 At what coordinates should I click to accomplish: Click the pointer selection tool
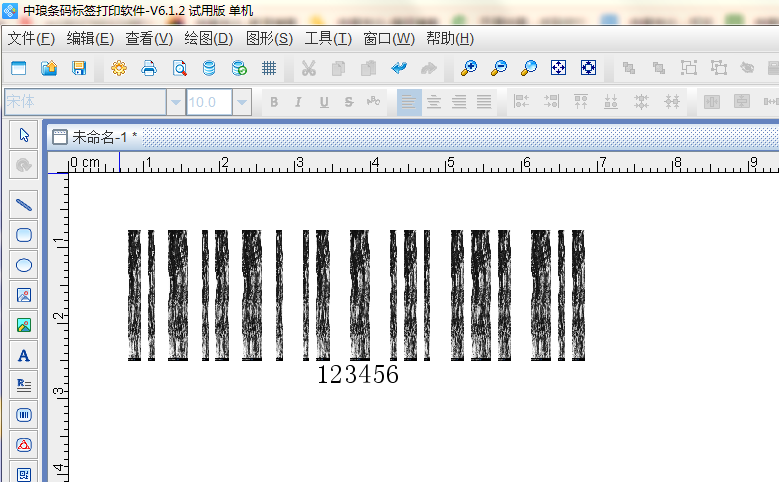24,135
